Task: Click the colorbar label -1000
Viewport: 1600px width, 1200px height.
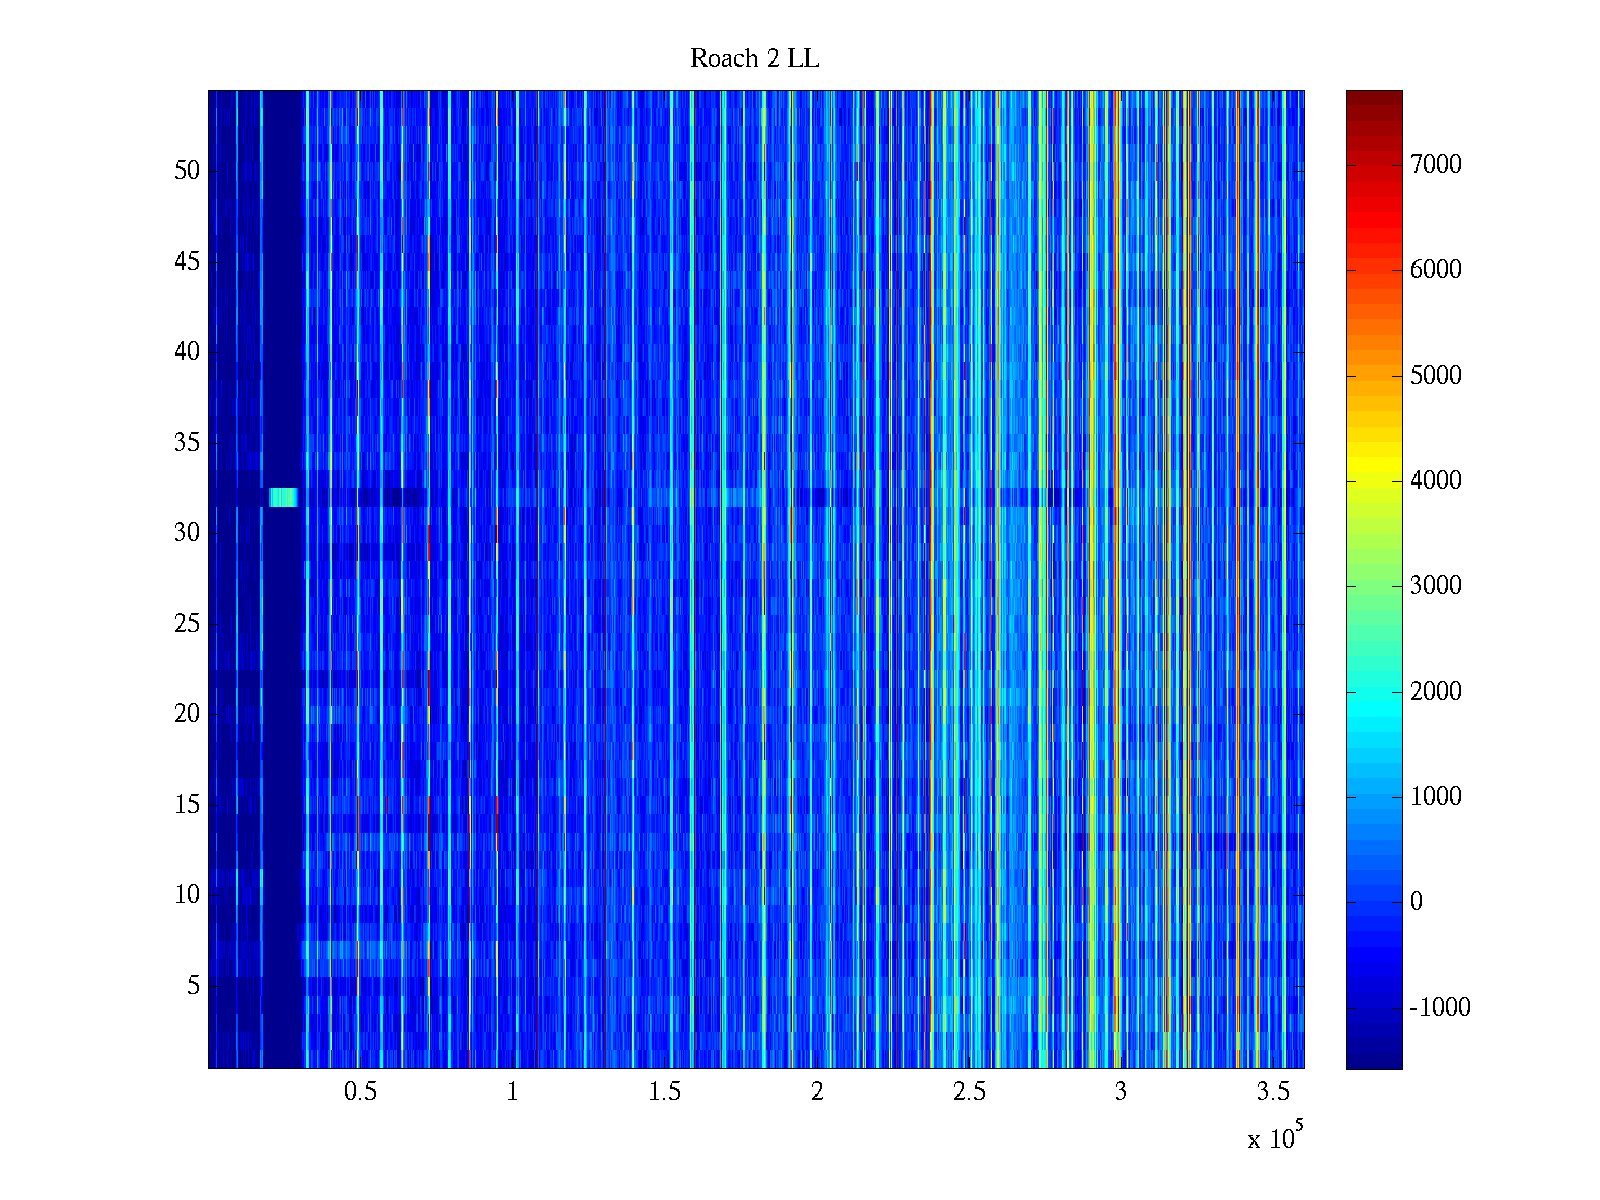Action: [x=1439, y=1008]
